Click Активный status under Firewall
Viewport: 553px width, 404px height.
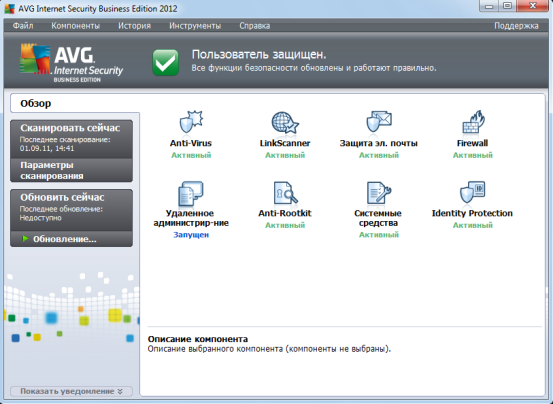473,155
